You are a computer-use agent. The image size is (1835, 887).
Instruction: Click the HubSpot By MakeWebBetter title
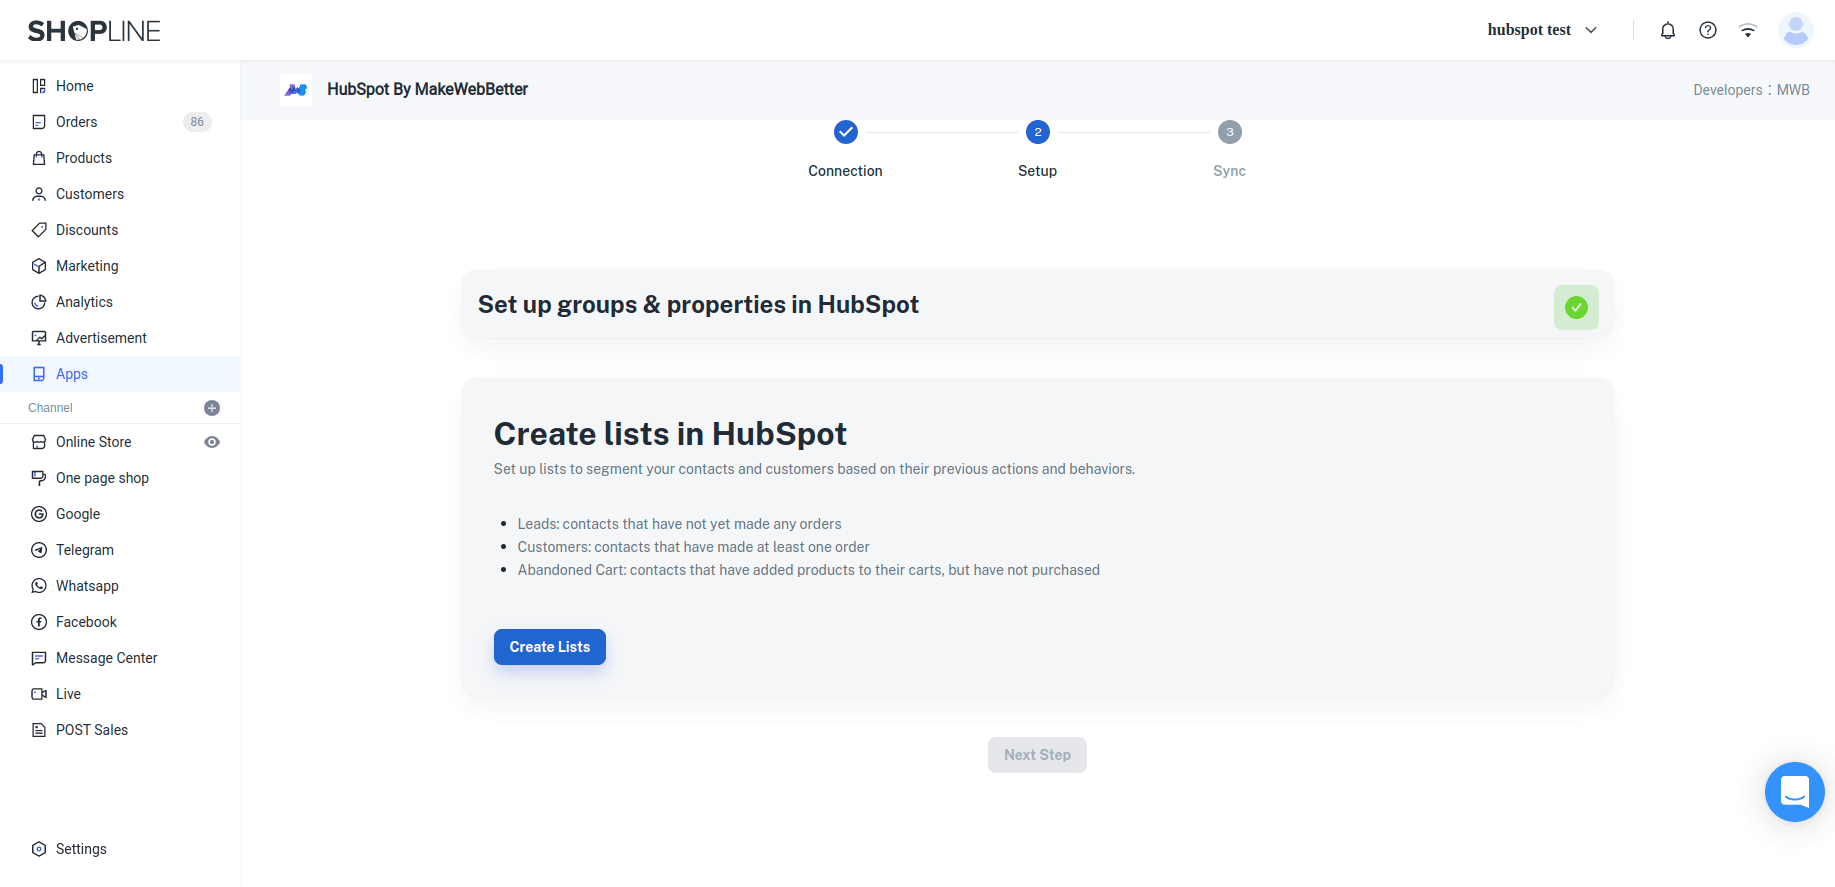click(x=427, y=89)
